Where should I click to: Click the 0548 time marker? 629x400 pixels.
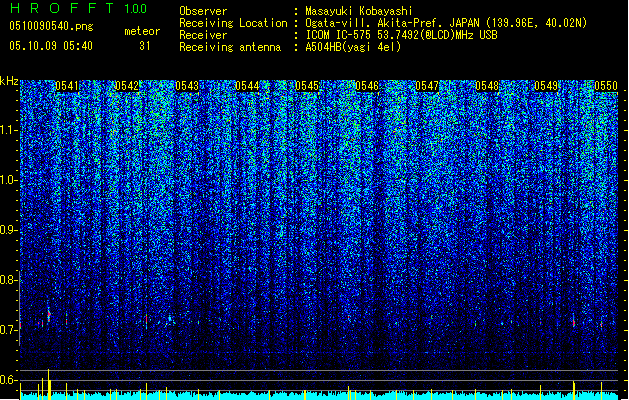(x=487, y=86)
